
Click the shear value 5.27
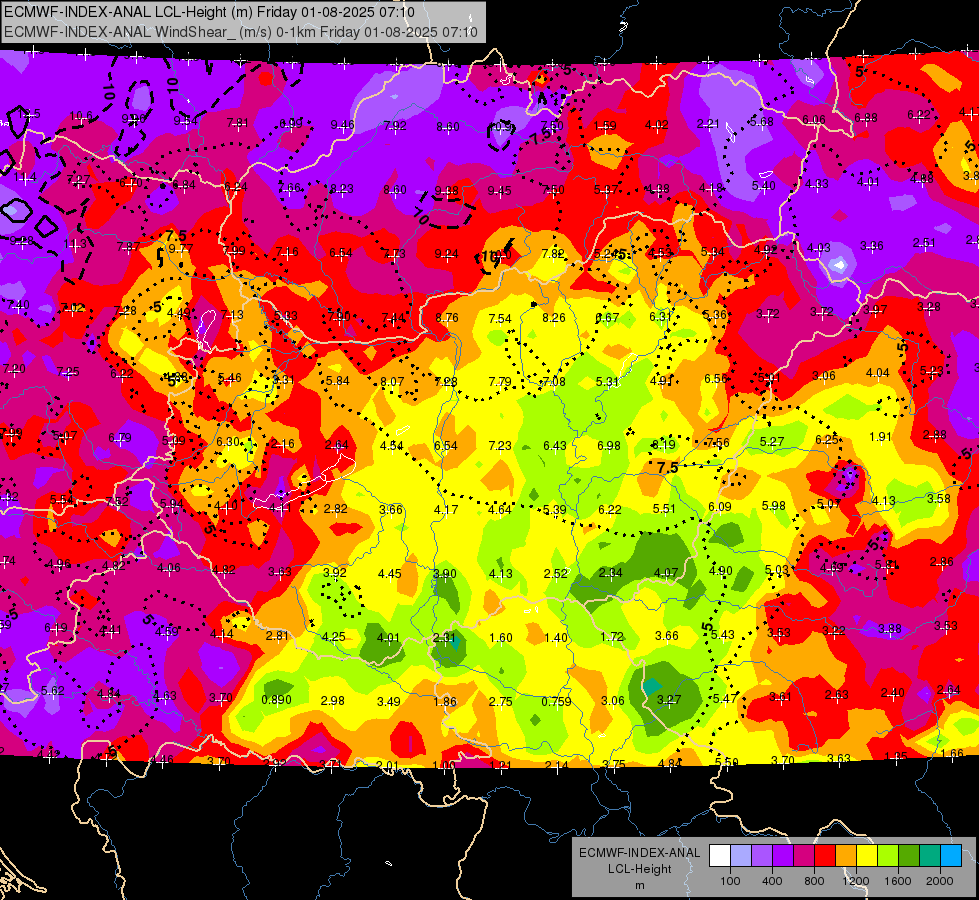pos(772,442)
